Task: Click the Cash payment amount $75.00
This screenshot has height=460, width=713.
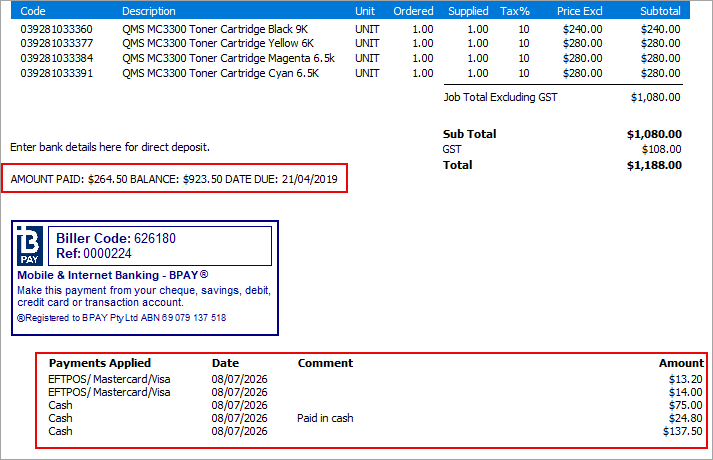Action: click(x=685, y=405)
